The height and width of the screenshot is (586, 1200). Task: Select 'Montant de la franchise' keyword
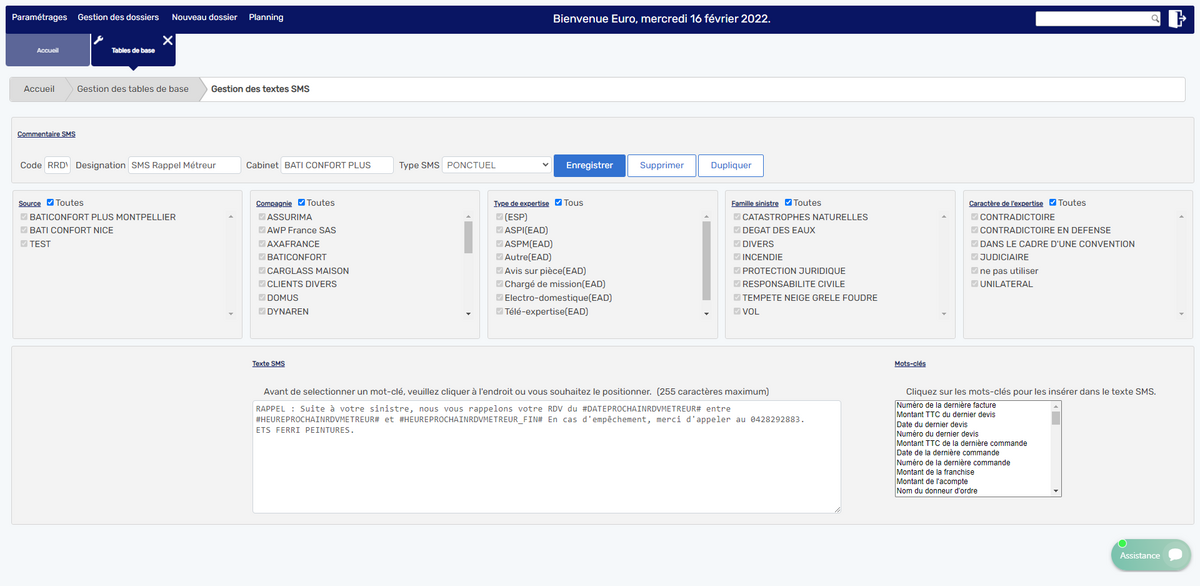pyautogui.click(x=935, y=472)
